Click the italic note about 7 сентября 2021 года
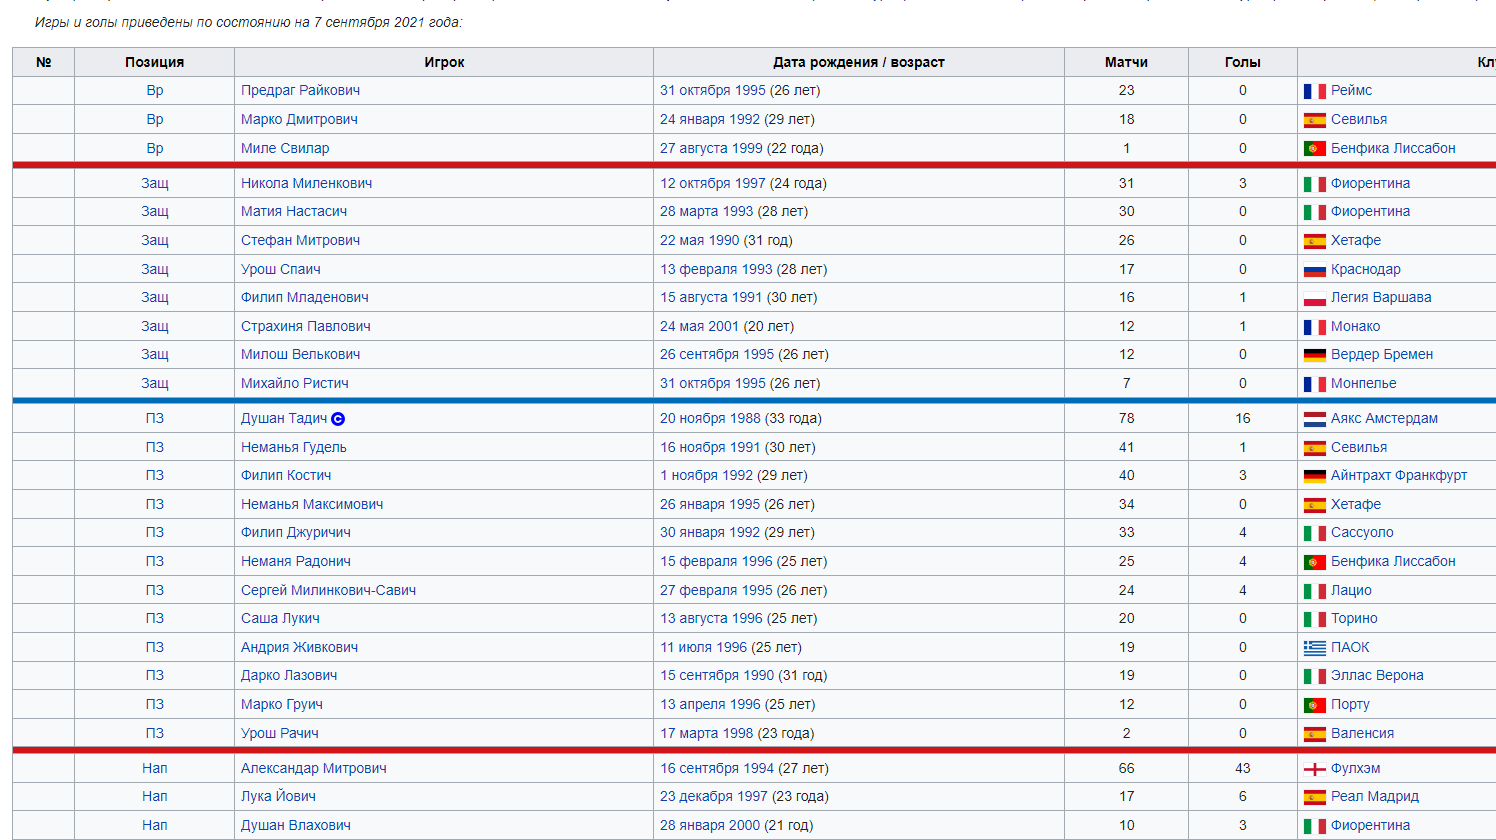1496x840 pixels. tap(249, 22)
